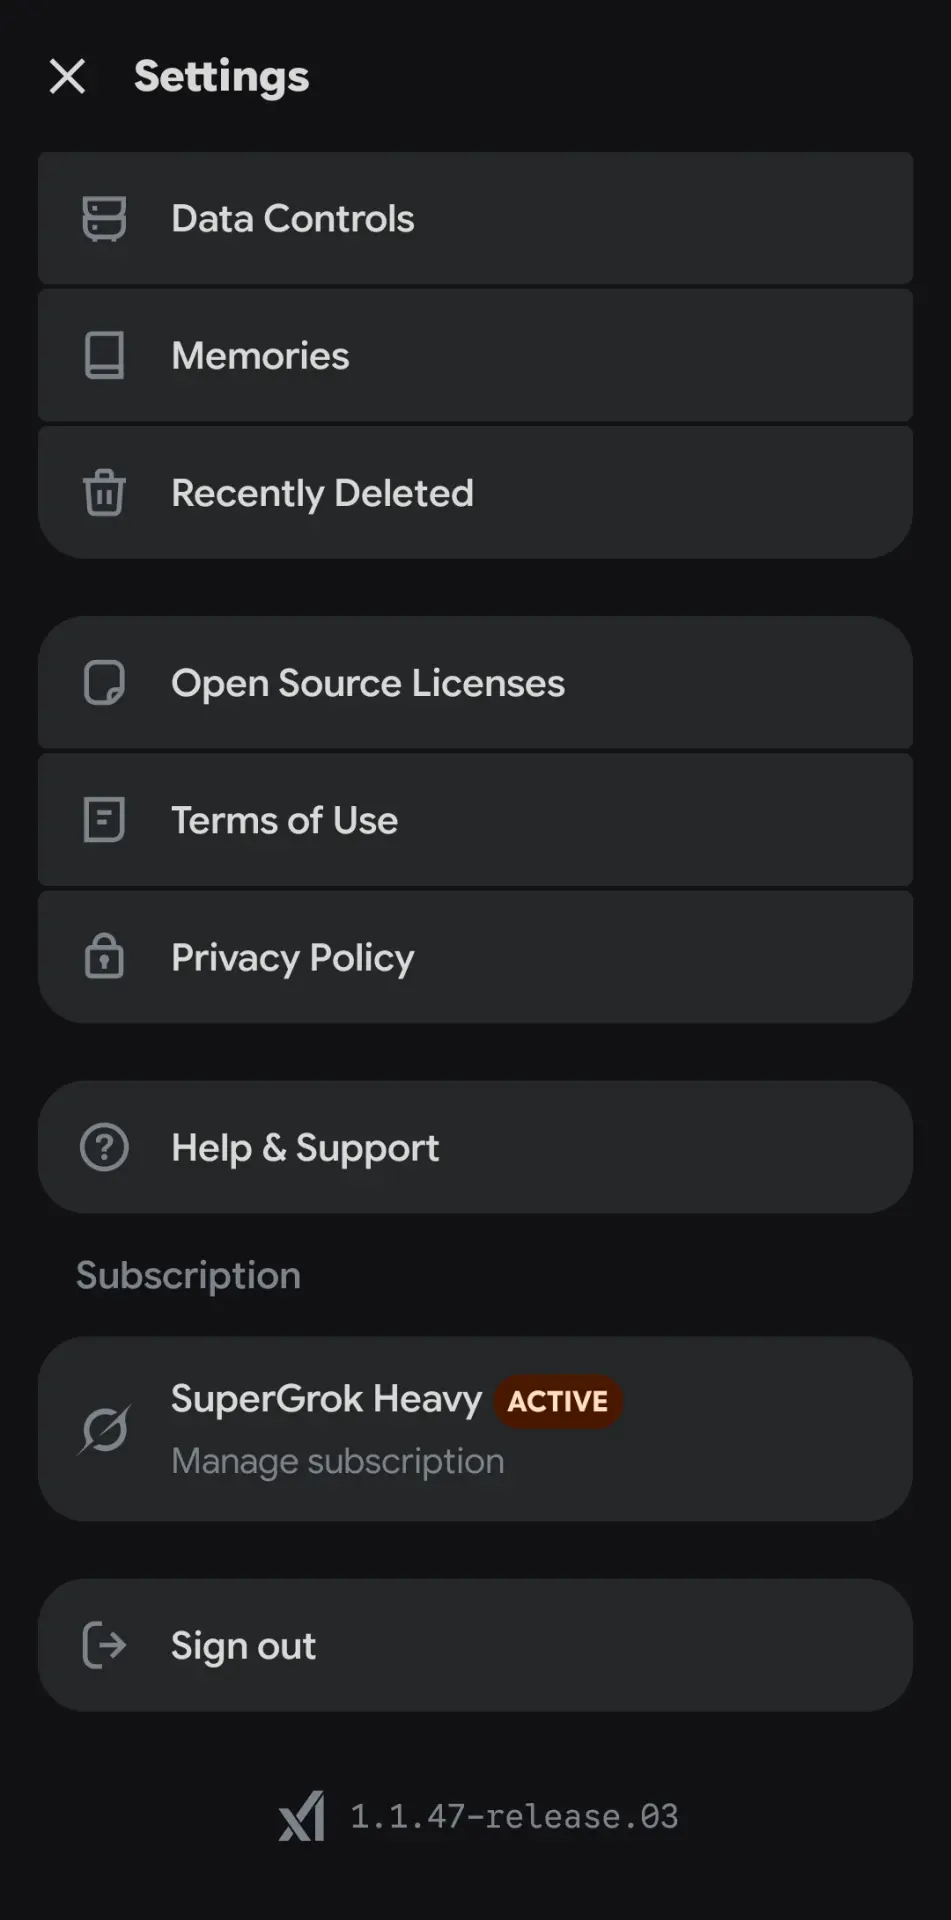This screenshot has width=951, height=1920.
Task: Open the Terms of Use
Action: [x=475, y=820]
